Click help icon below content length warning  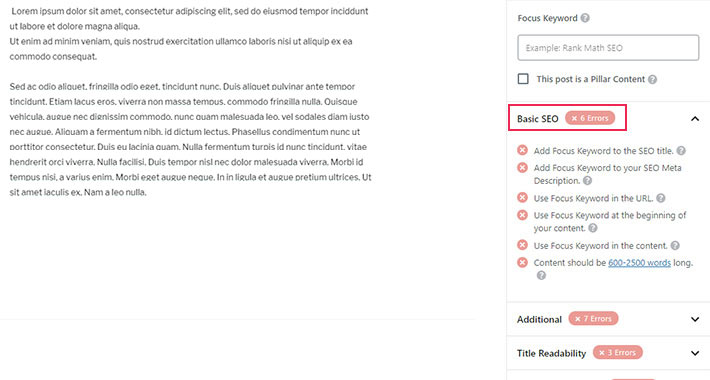(541, 275)
